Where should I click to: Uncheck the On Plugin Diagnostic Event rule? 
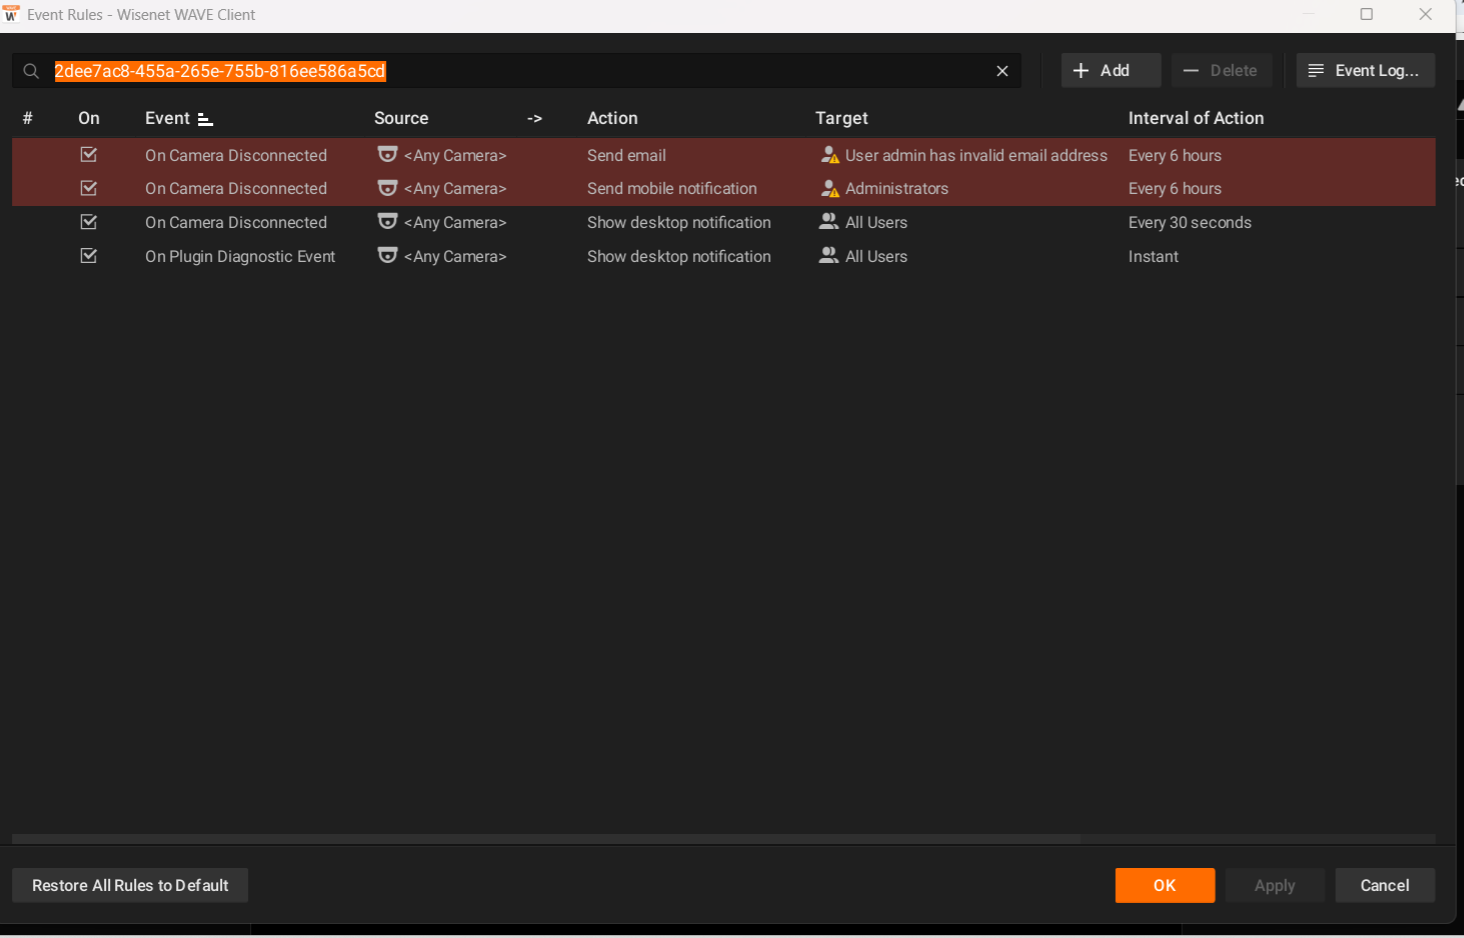[x=89, y=256]
